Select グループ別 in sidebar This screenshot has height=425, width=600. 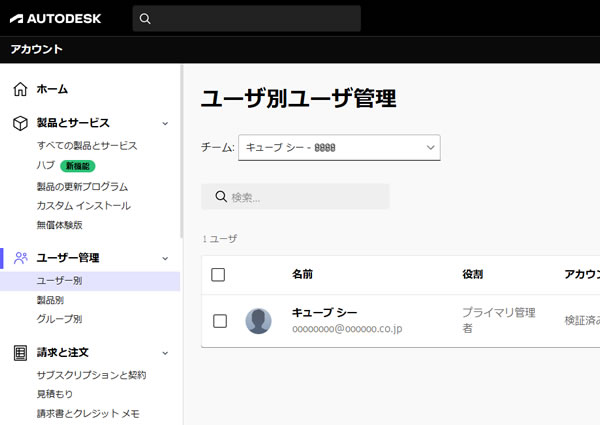[59, 319]
